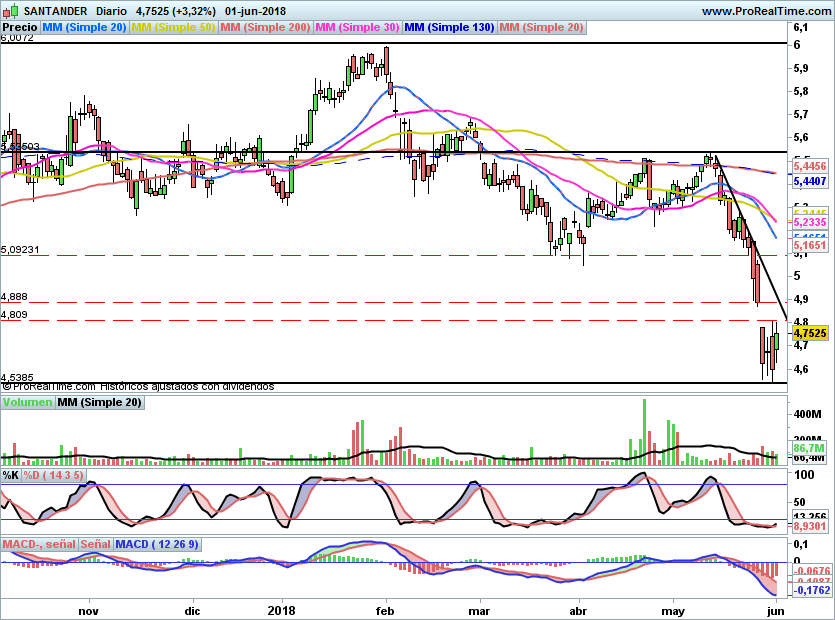Click the 6,1 price axis label
The width and height of the screenshot is (835, 620).
coord(801,27)
